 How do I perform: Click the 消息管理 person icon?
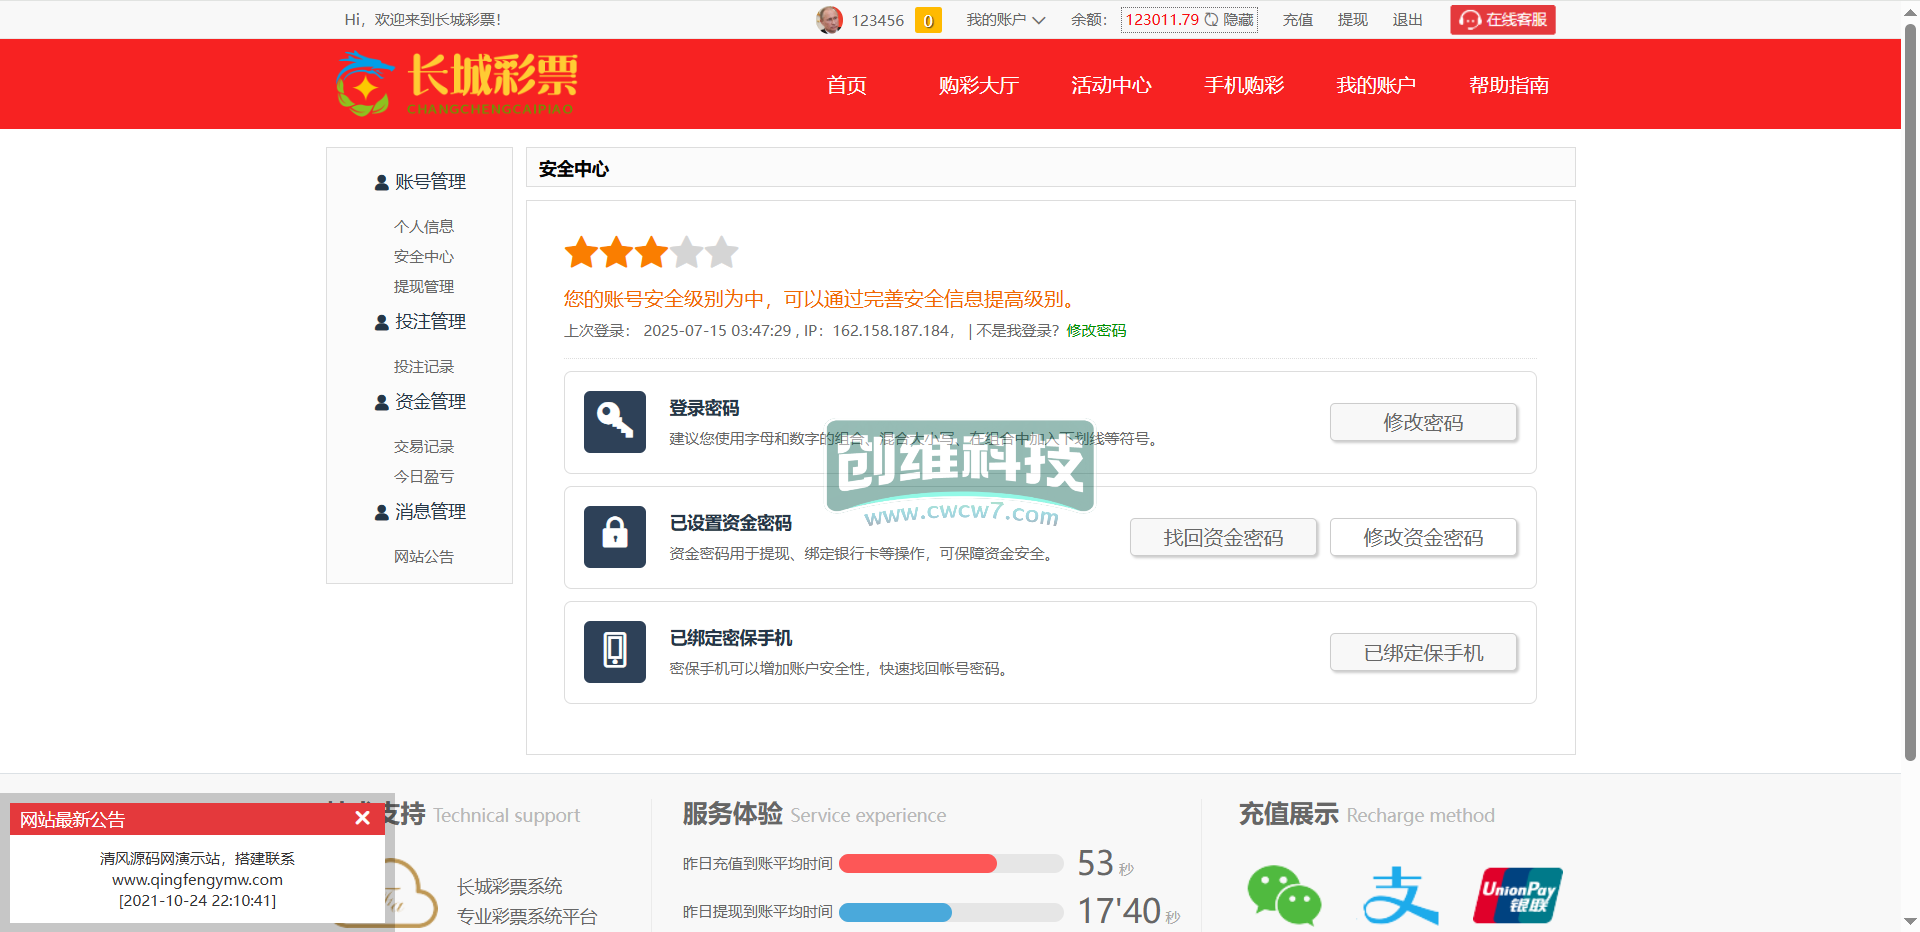click(x=381, y=512)
